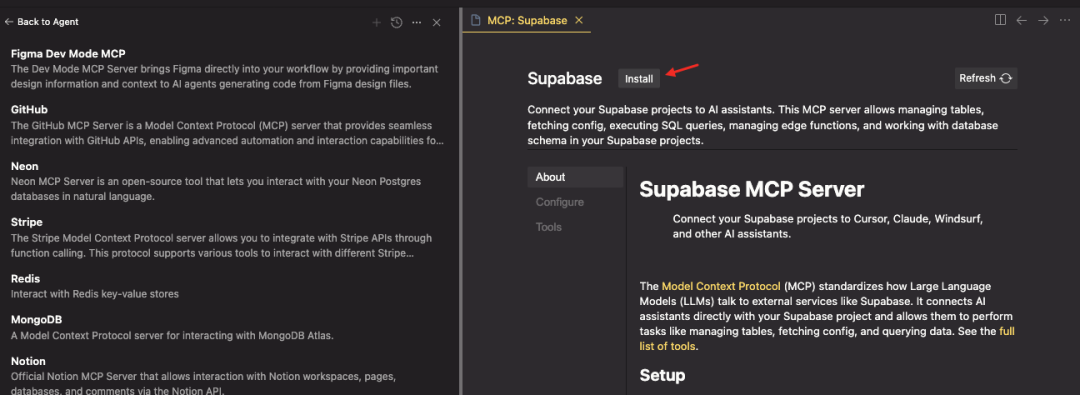Click the file icon on MCP: Supabase tab
The height and width of the screenshot is (395, 1080).
pos(475,21)
